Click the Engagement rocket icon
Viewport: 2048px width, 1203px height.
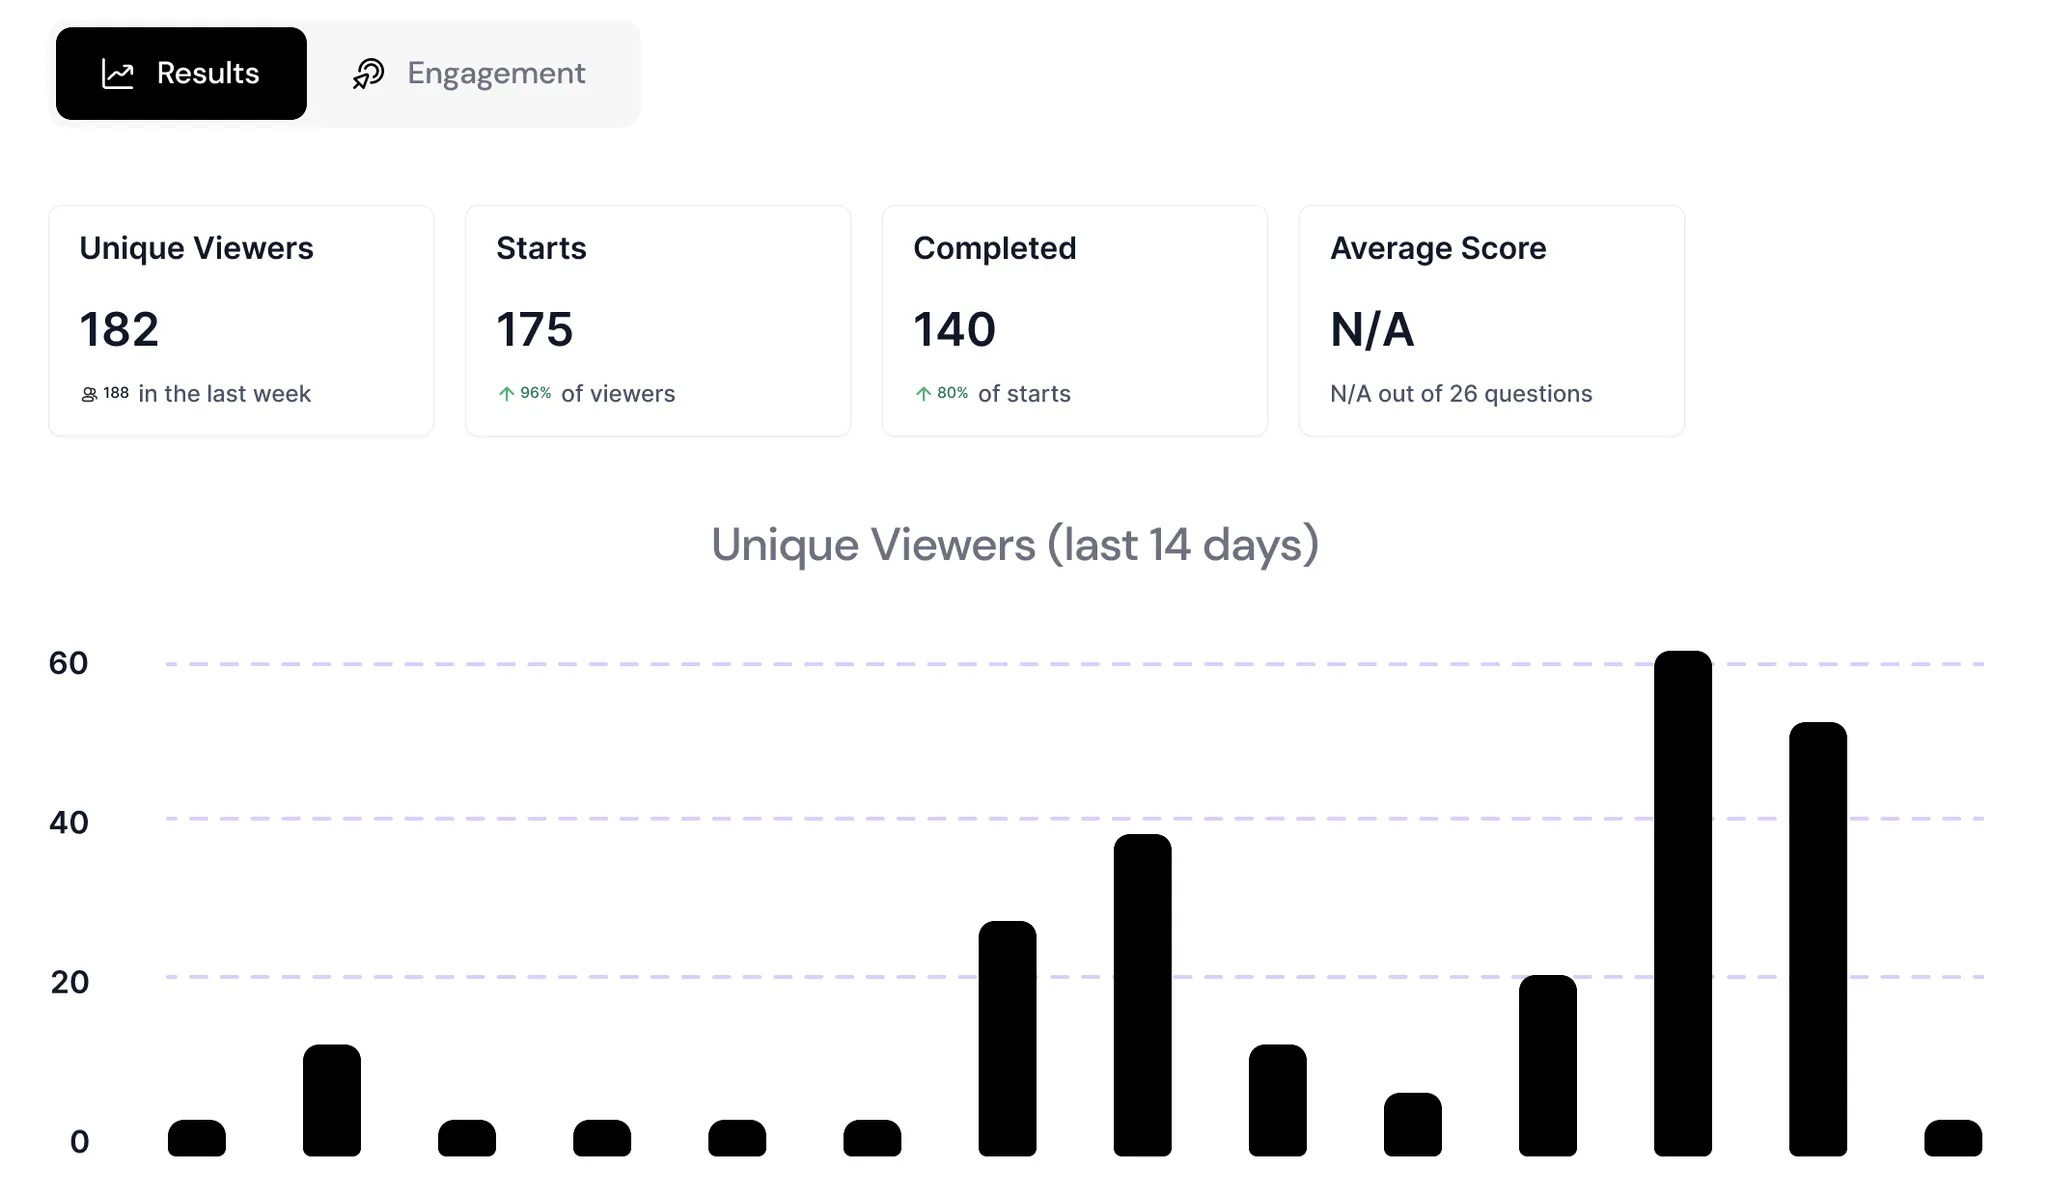[368, 74]
